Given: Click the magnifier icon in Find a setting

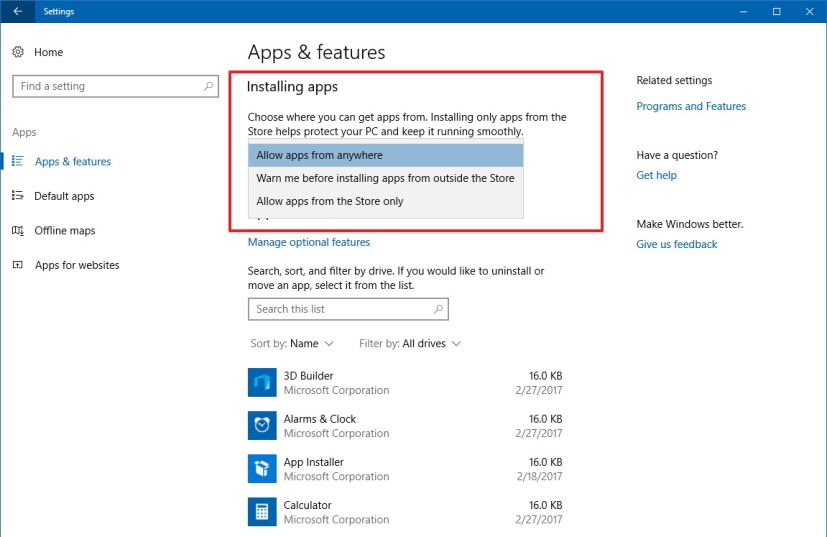Looking at the screenshot, I should click(208, 86).
